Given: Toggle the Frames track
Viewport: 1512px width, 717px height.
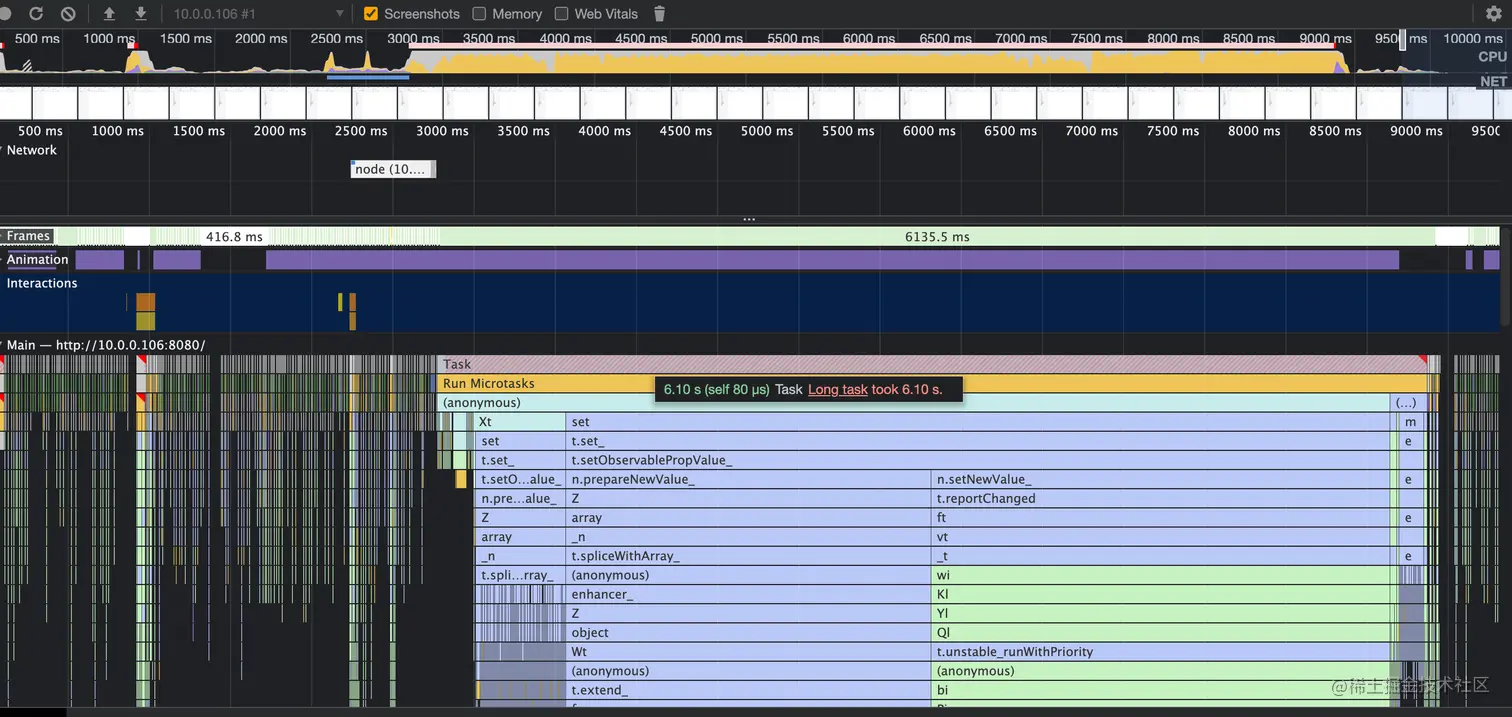Looking at the screenshot, I should pos(26,237).
